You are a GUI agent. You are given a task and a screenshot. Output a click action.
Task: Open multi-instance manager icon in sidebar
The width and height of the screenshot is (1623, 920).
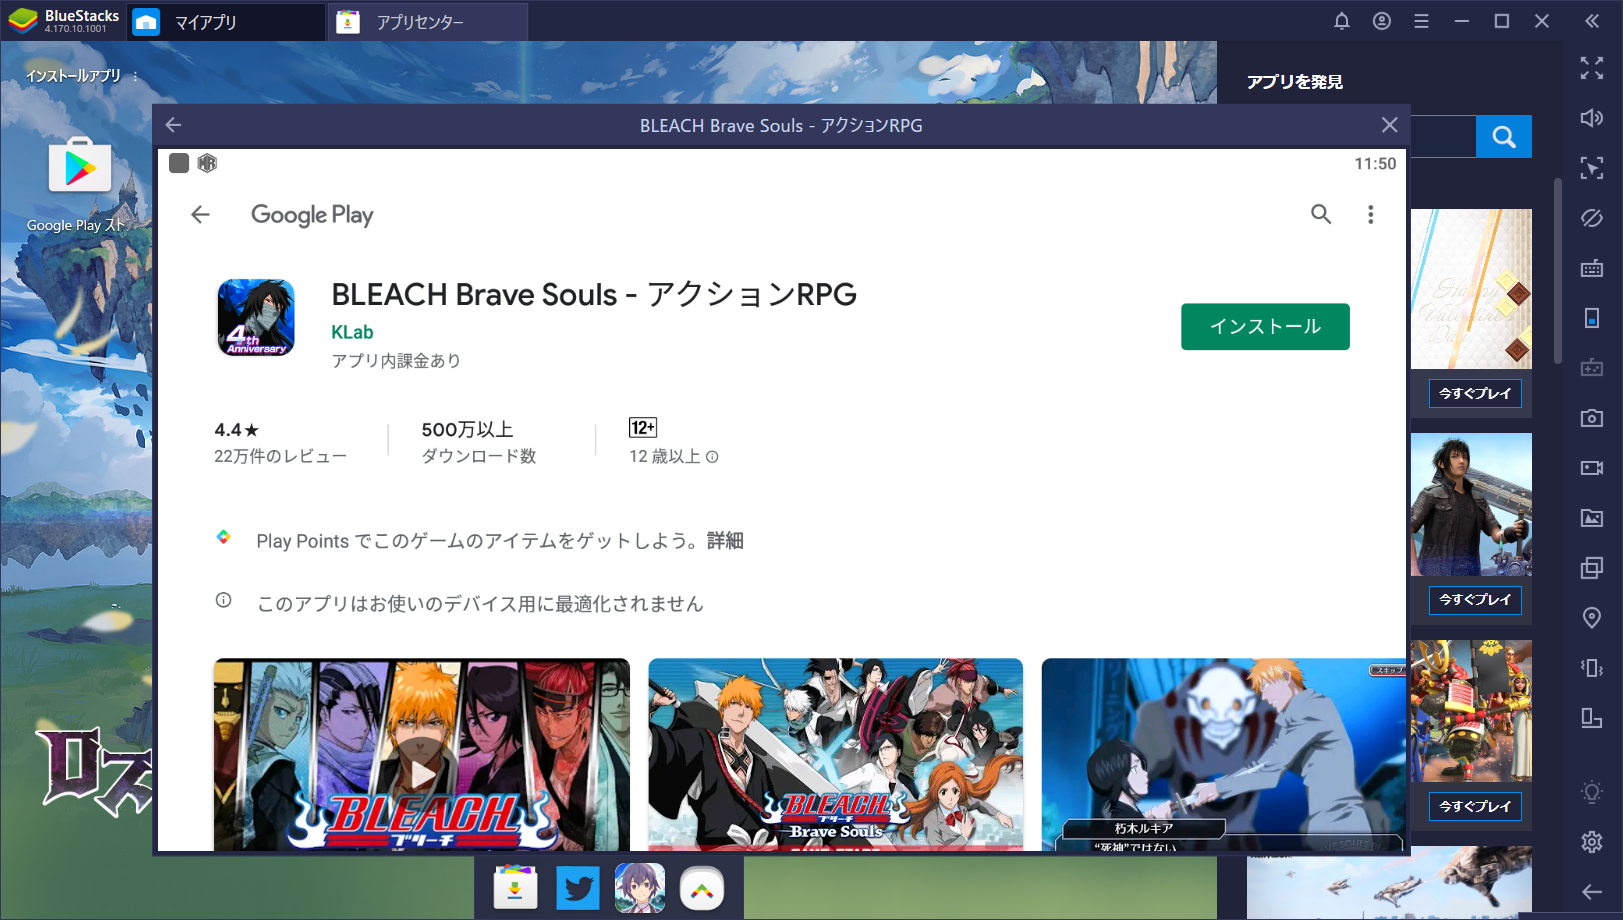click(x=1592, y=568)
